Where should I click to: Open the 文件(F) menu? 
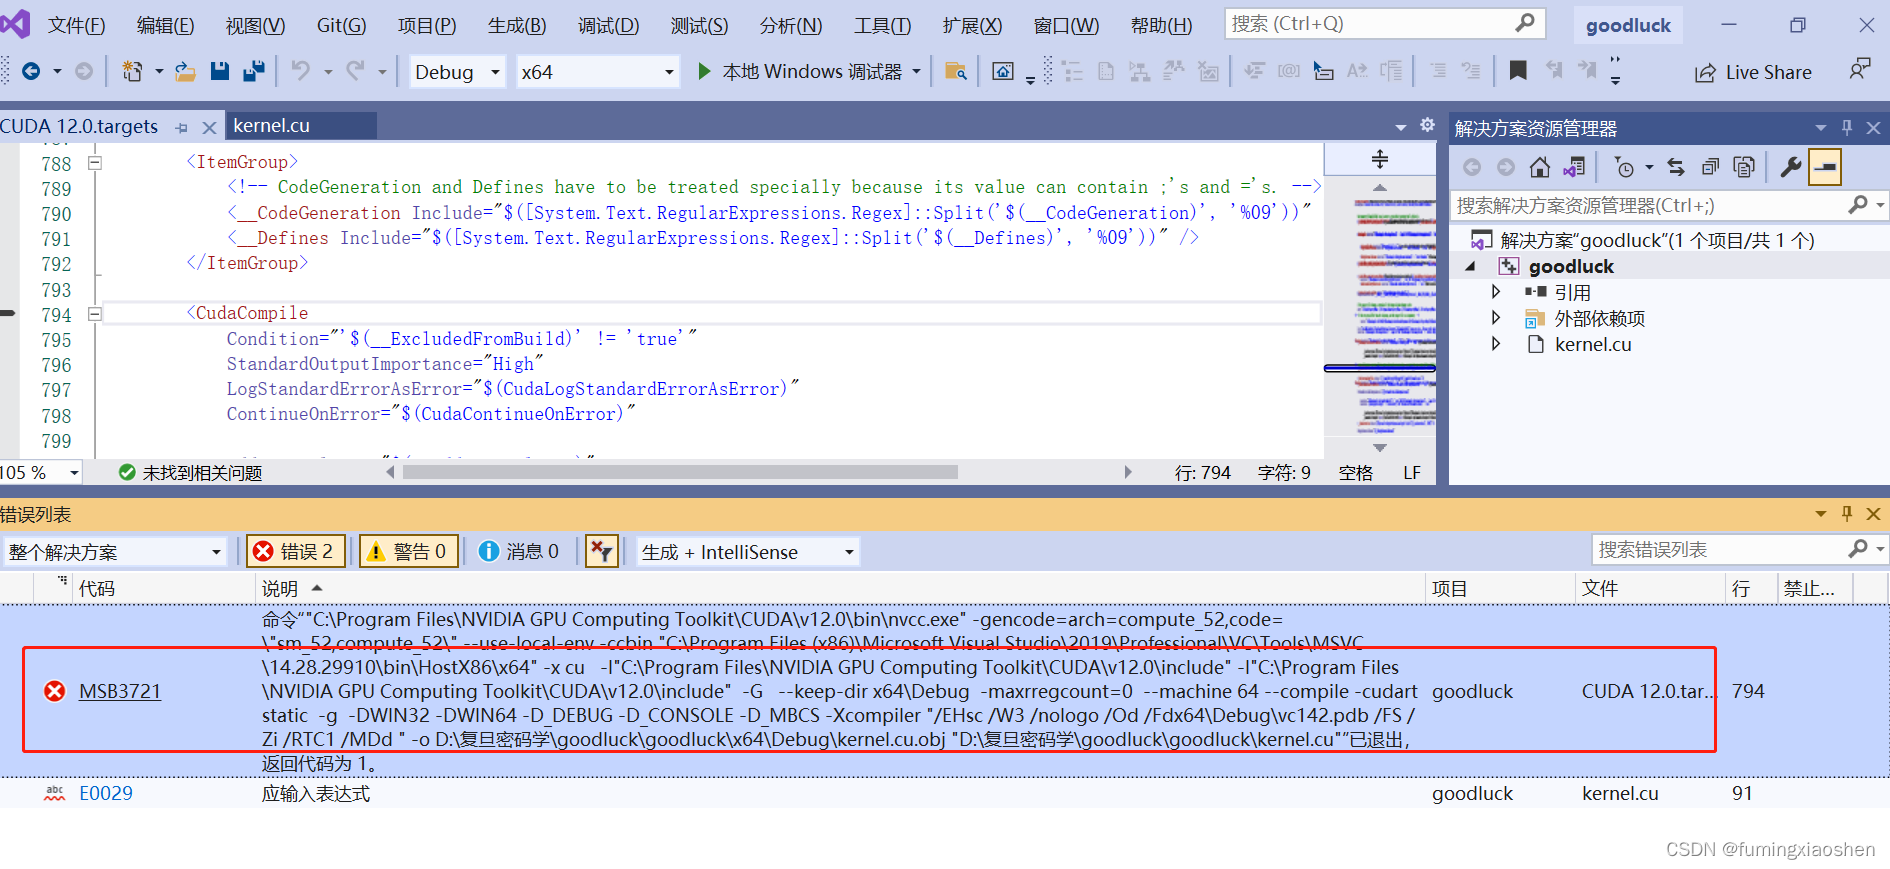tap(77, 25)
